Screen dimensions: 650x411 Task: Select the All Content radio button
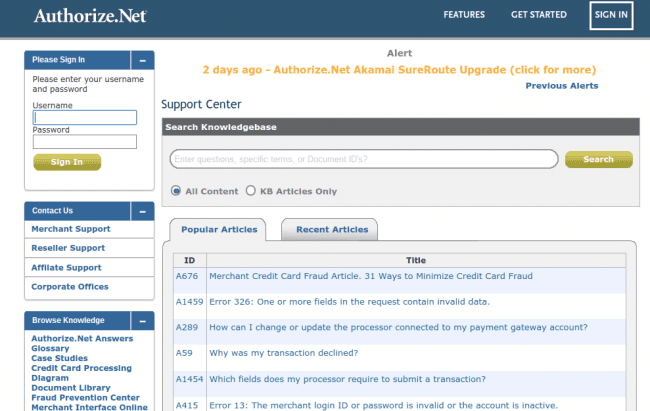pyautogui.click(x=177, y=191)
